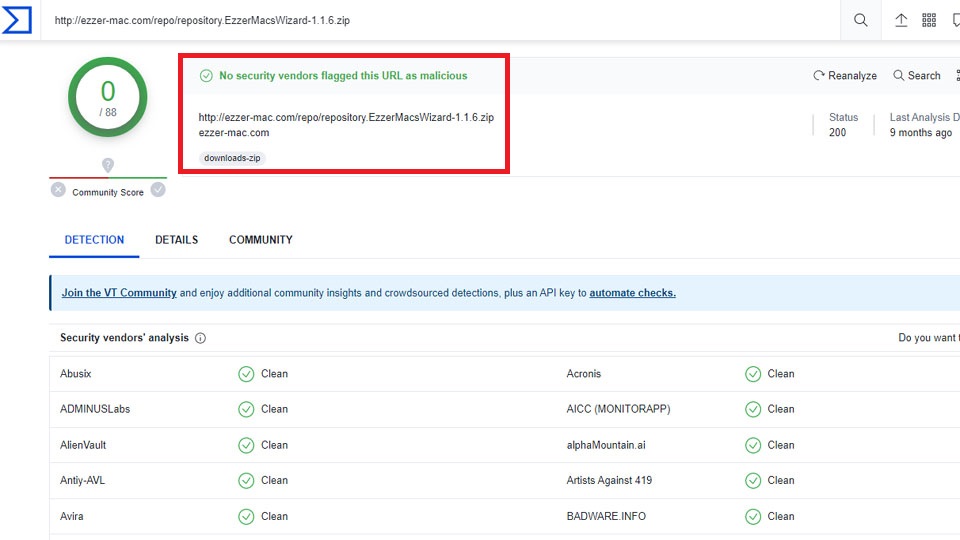Click the AlienVault vendor name

[83, 445]
